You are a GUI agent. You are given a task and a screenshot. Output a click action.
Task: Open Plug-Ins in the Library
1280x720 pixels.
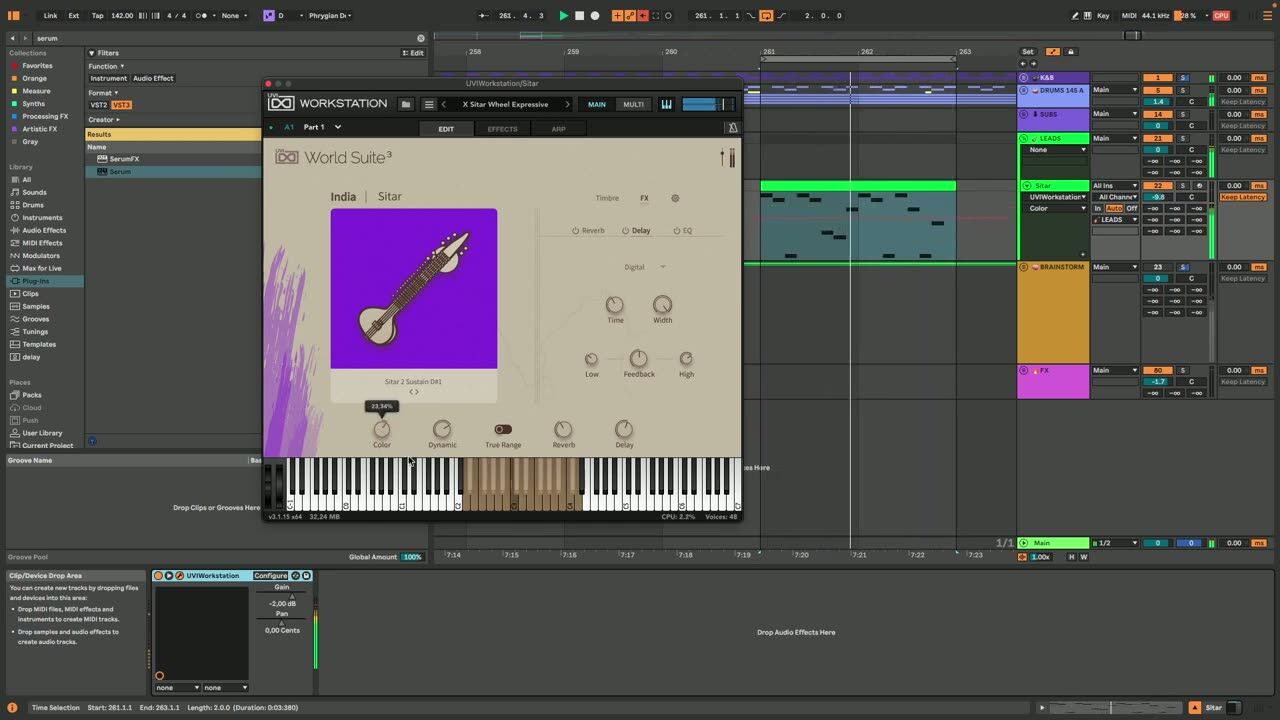point(36,281)
